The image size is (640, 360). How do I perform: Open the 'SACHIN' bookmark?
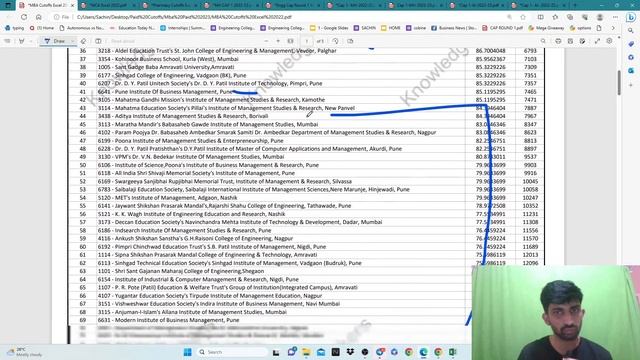[364, 28]
